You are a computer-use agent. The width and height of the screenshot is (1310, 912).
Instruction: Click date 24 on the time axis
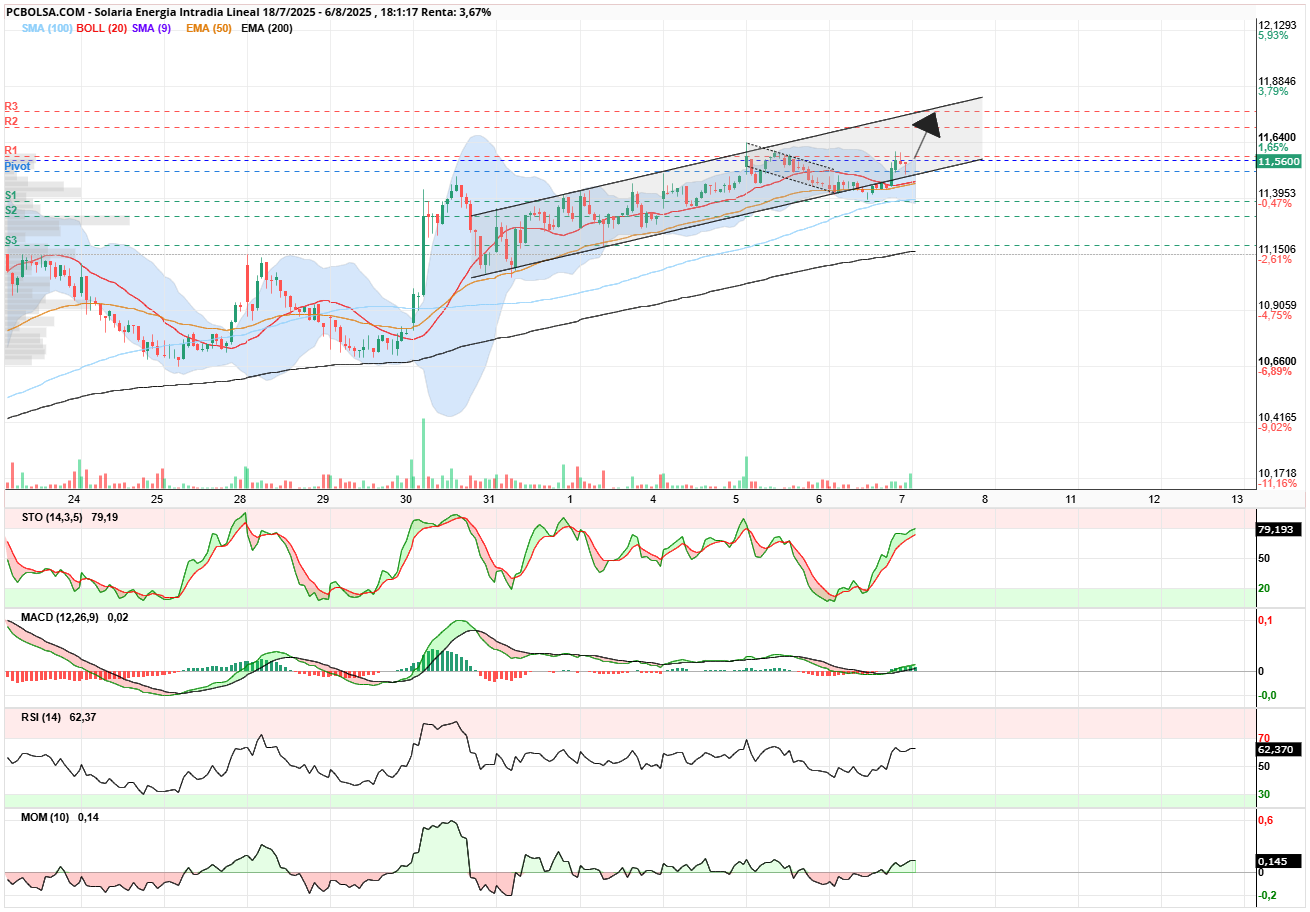point(74,498)
